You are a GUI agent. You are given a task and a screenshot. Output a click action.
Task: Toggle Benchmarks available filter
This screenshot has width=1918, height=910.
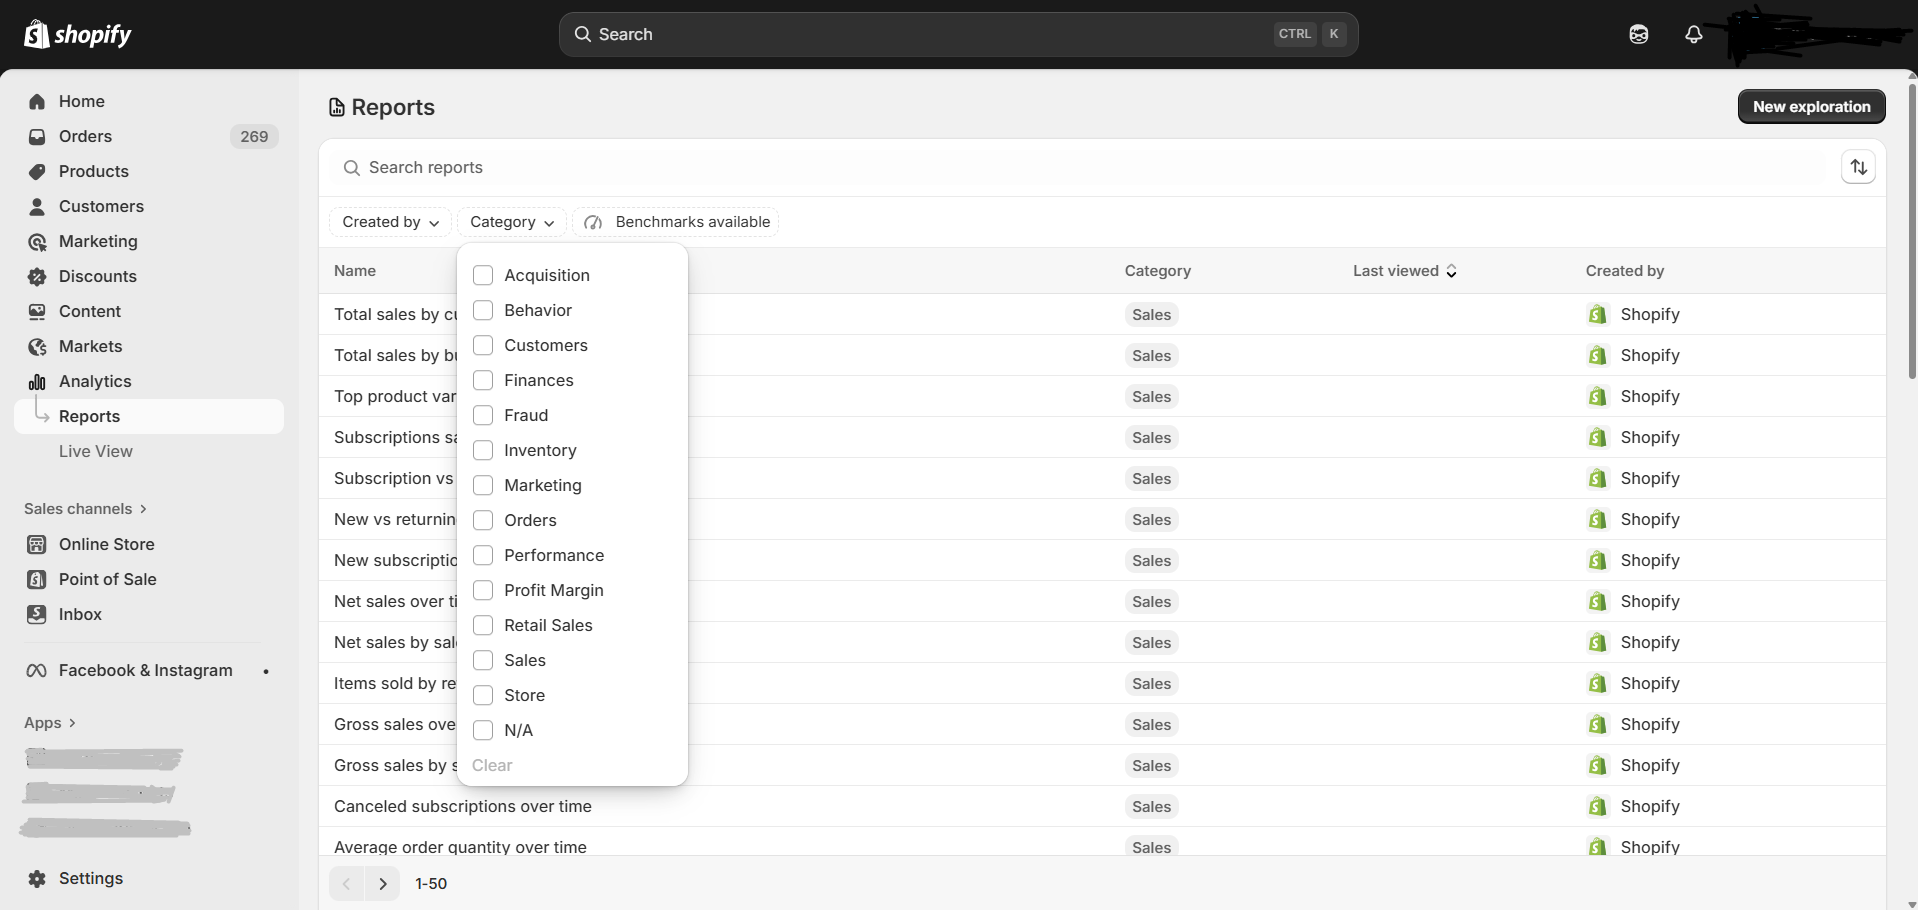pyautogui.click(x=676, y=222)
